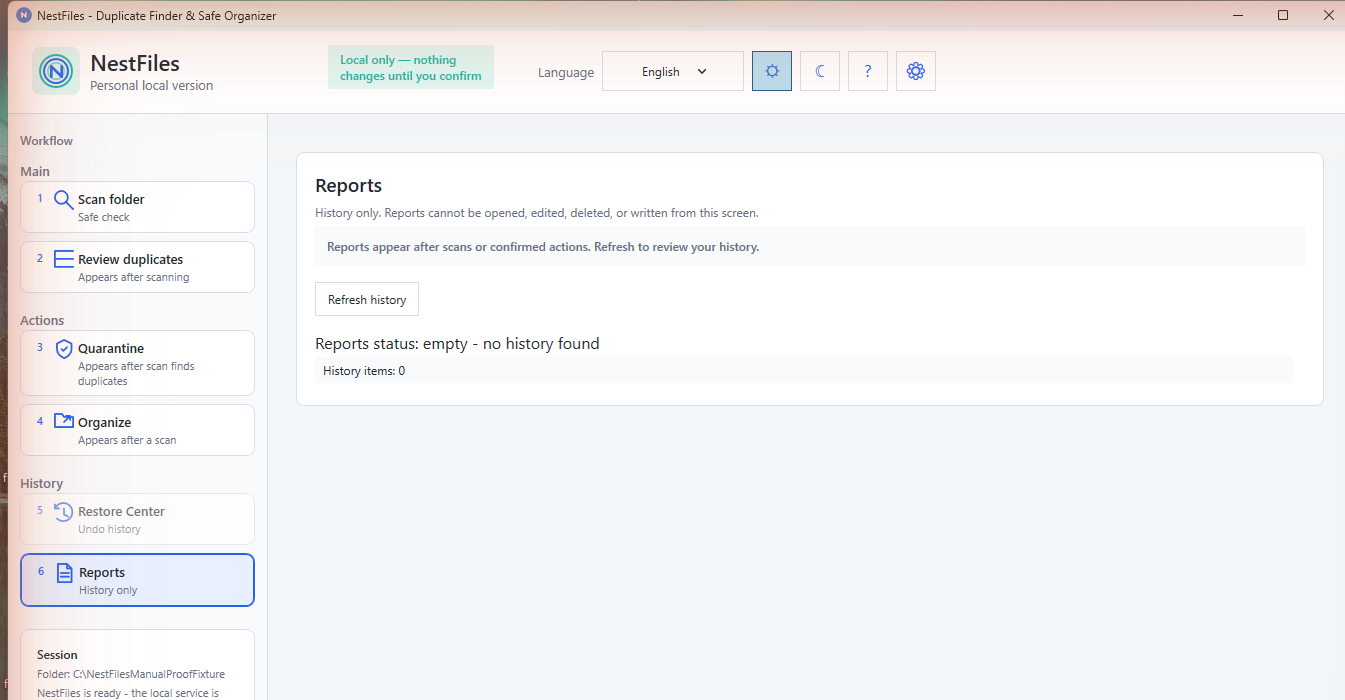Click the Reports document icon

point(64,573)
